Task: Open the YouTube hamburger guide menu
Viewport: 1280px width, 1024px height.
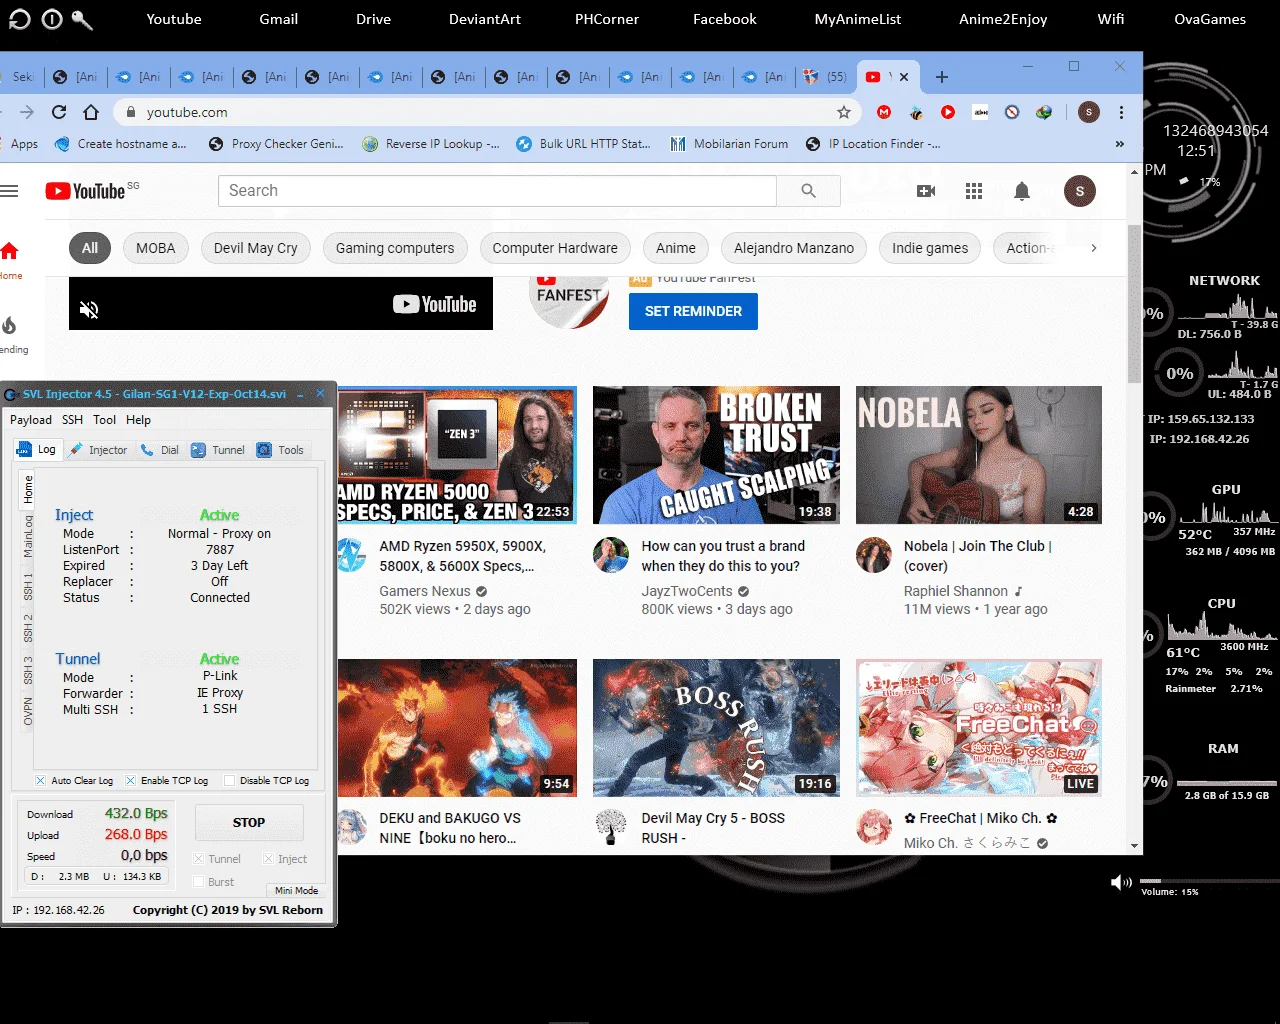Action: coord(9,191)
